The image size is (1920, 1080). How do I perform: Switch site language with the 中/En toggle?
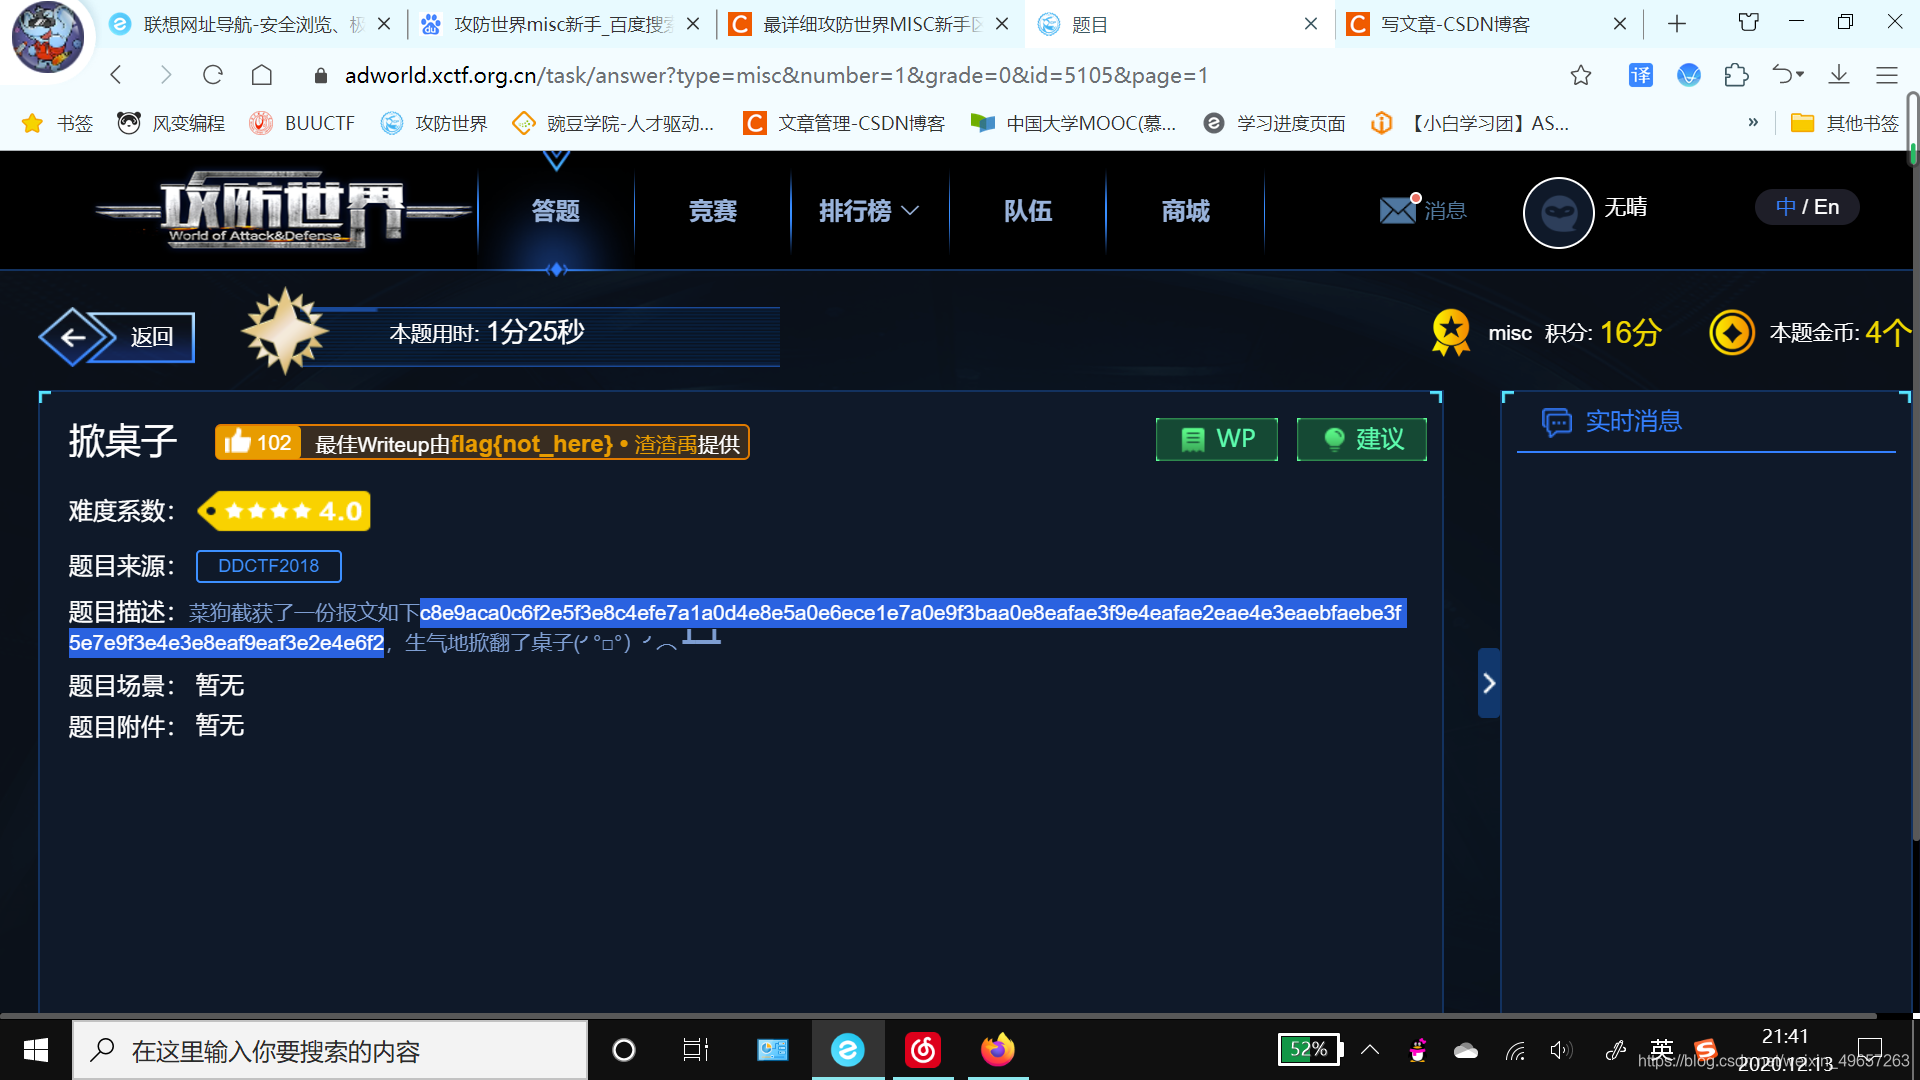1806,207
